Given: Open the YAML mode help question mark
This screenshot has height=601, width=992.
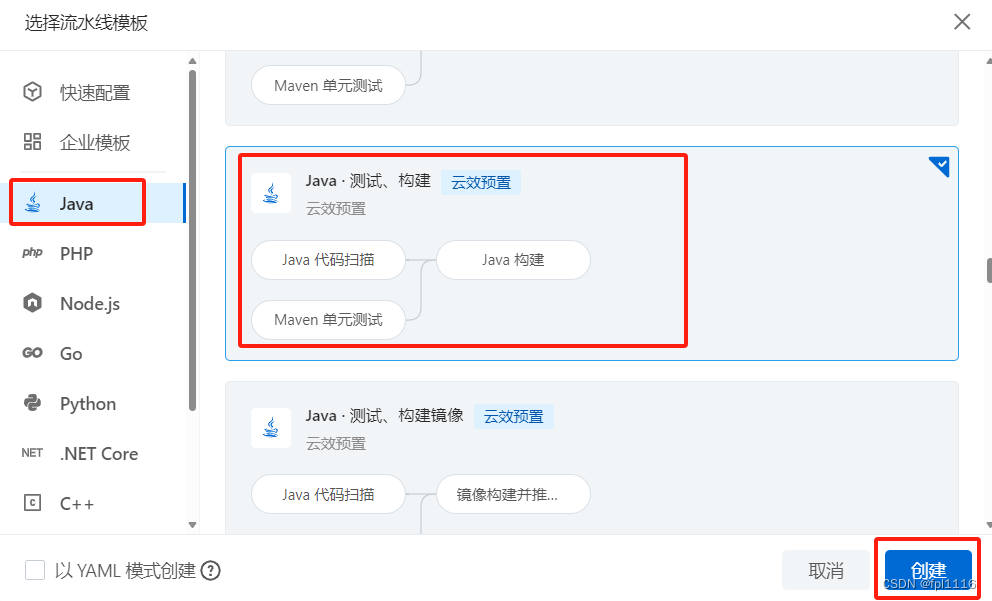Looking at the screenshot, I should (210, 569).
